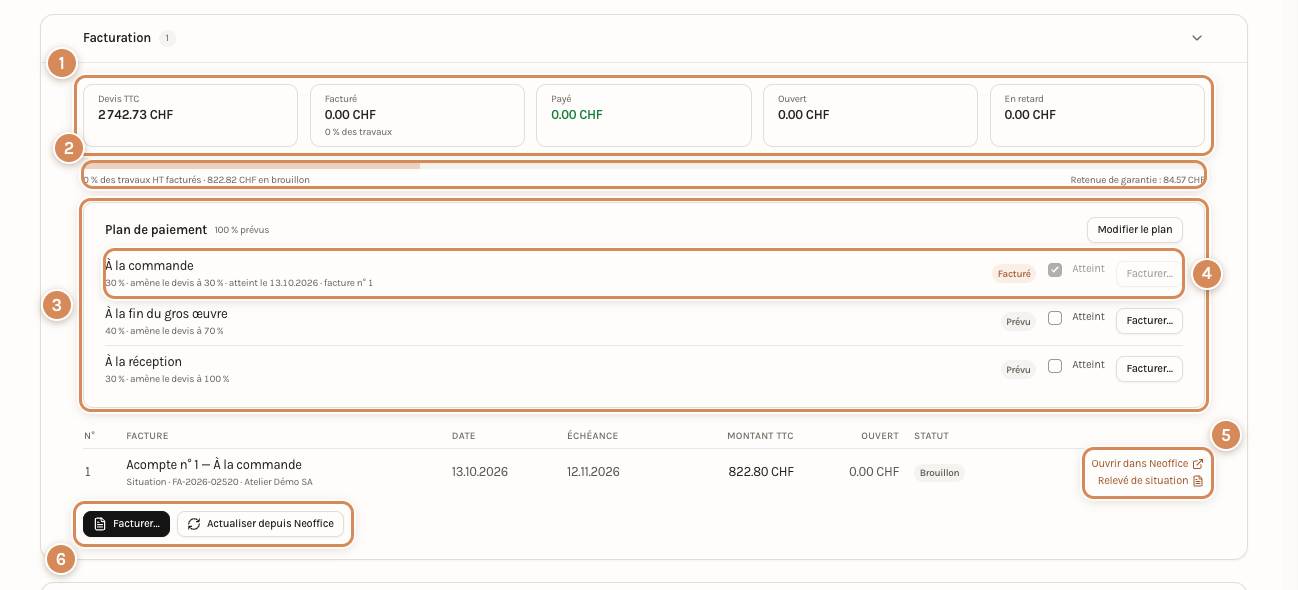Image resolution: width=1298 pixels, height=590 pixels.
Task: Click the À la réception milestone title
Action: (x=143, y=362)
